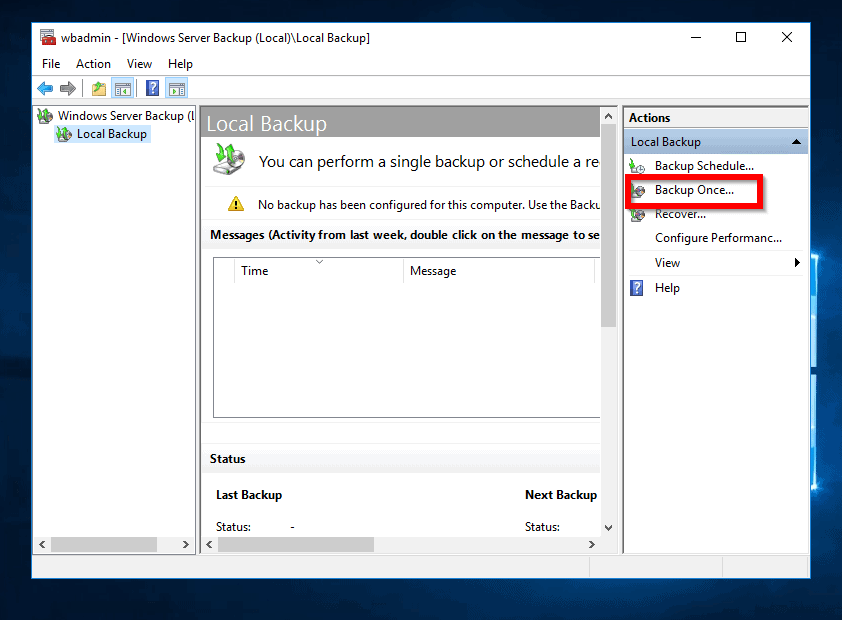Image resolution: width=842 pixels, height=620 pixels.
Task: Open Configure Performance settings action
Action: point(717,238)
